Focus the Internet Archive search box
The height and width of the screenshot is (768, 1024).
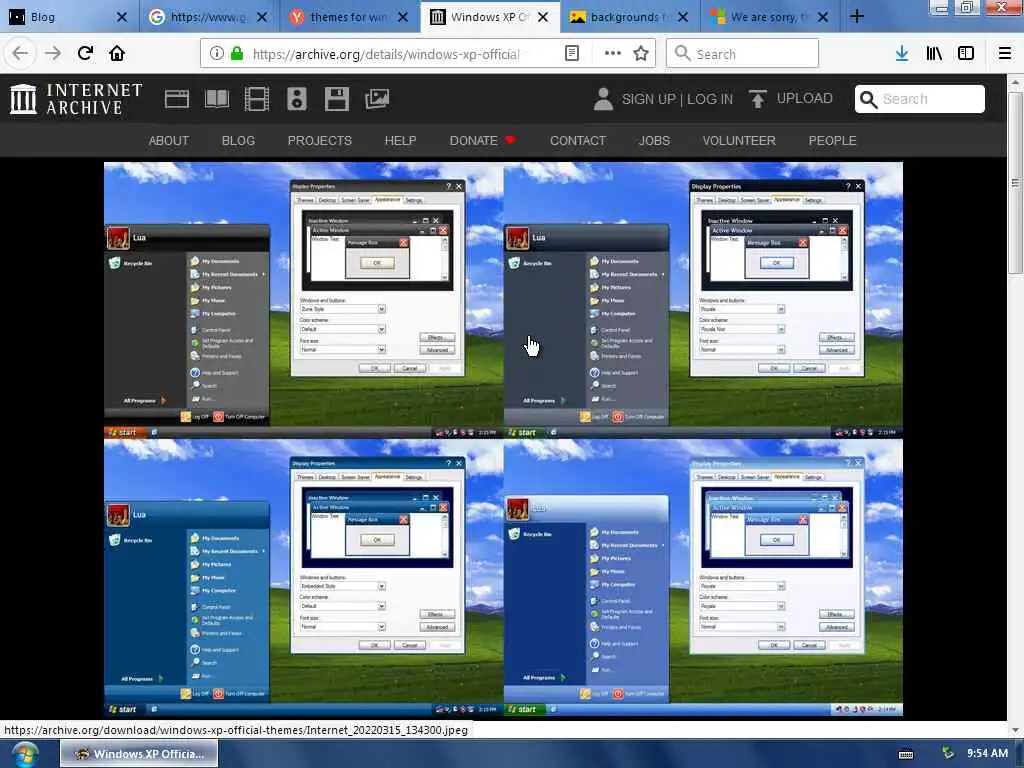pyautogui.click(x=920, y=99)
